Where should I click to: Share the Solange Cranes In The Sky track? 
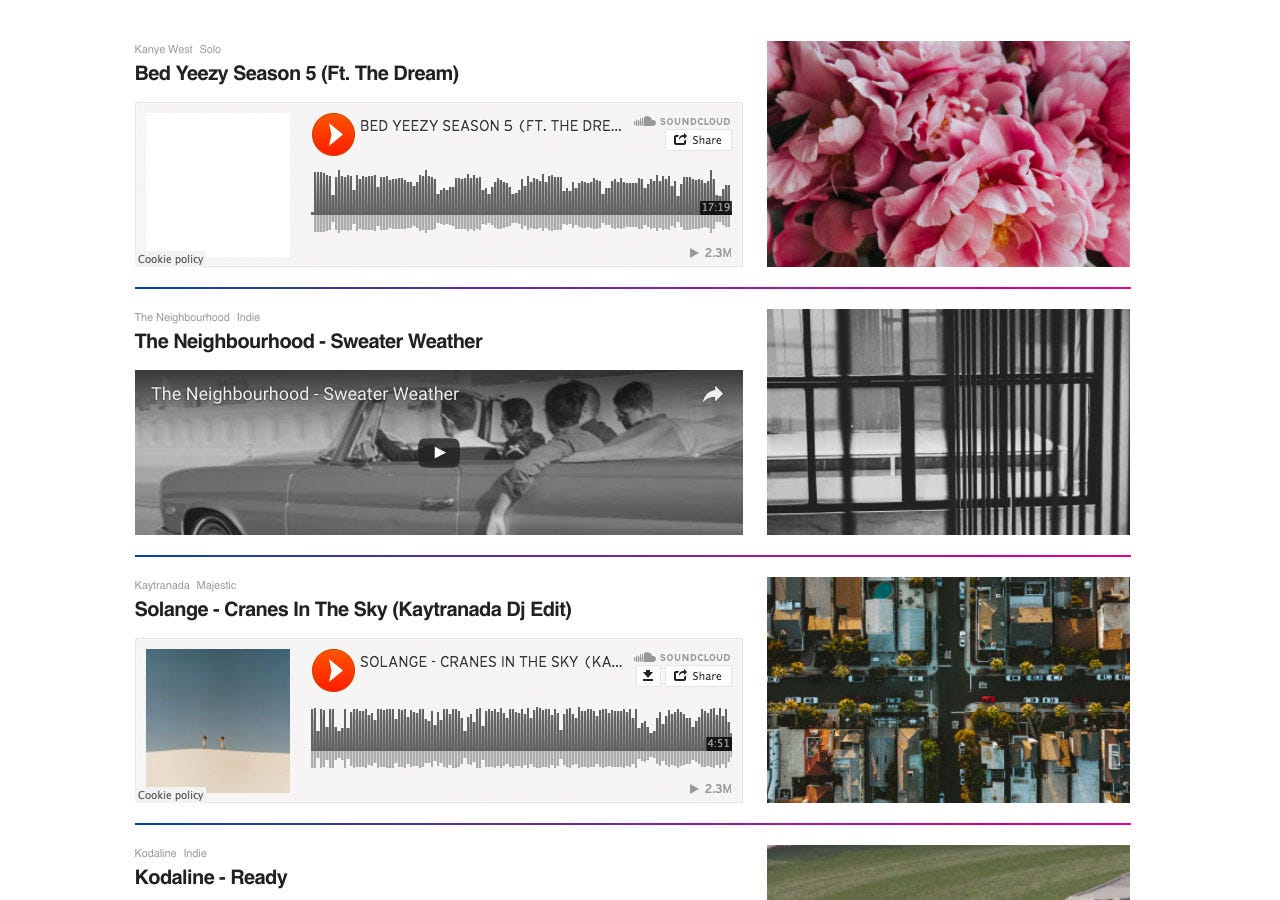coord(698,676)
